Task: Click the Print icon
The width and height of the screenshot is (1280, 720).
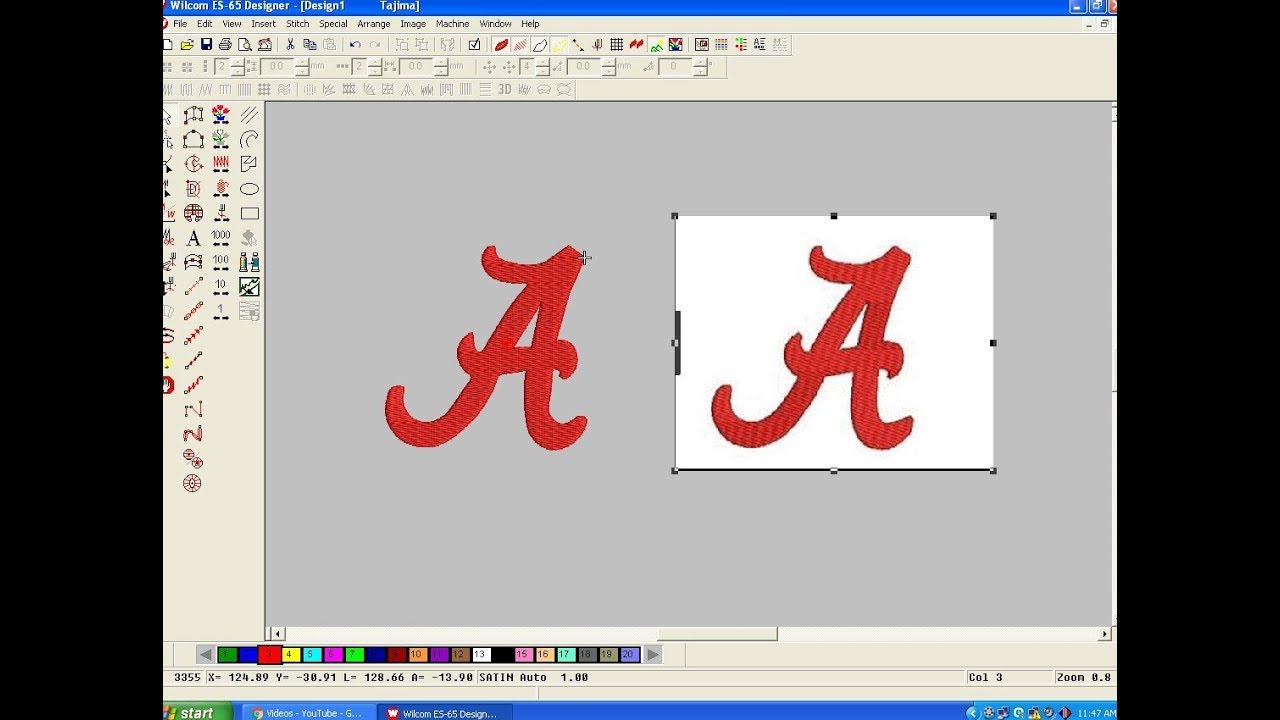Action: 225,44
